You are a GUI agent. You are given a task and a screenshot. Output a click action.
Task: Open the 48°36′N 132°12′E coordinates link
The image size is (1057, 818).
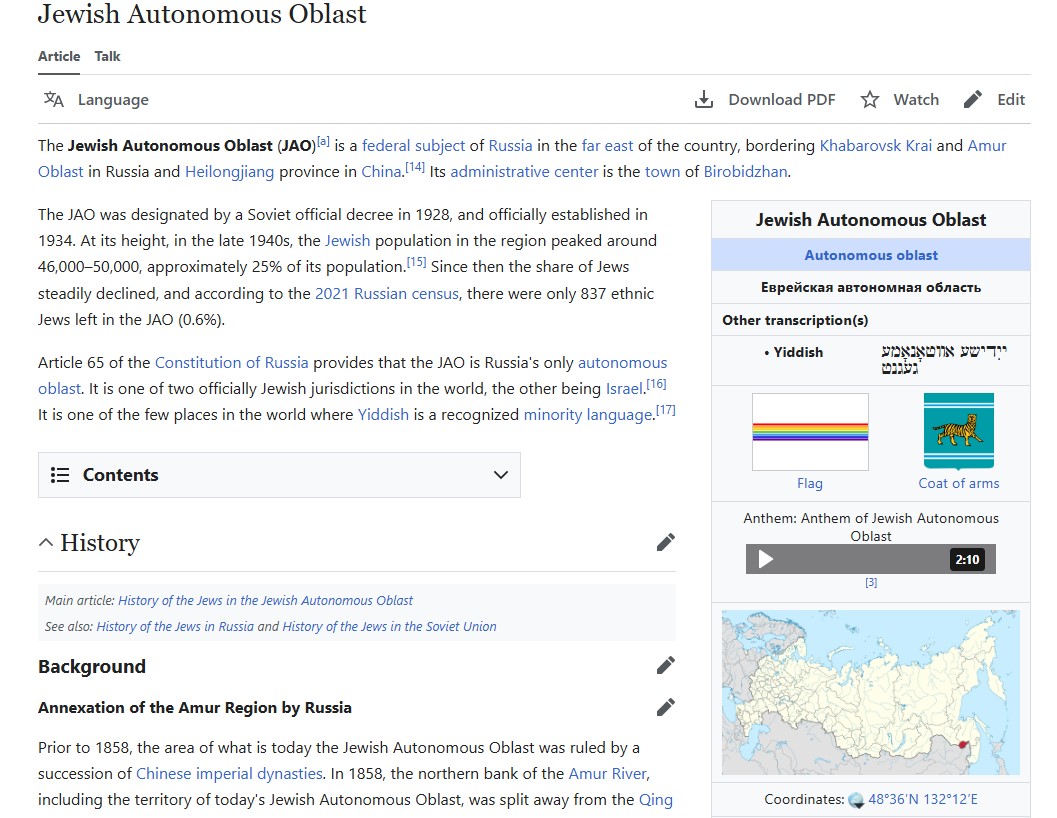coord(923,800)
